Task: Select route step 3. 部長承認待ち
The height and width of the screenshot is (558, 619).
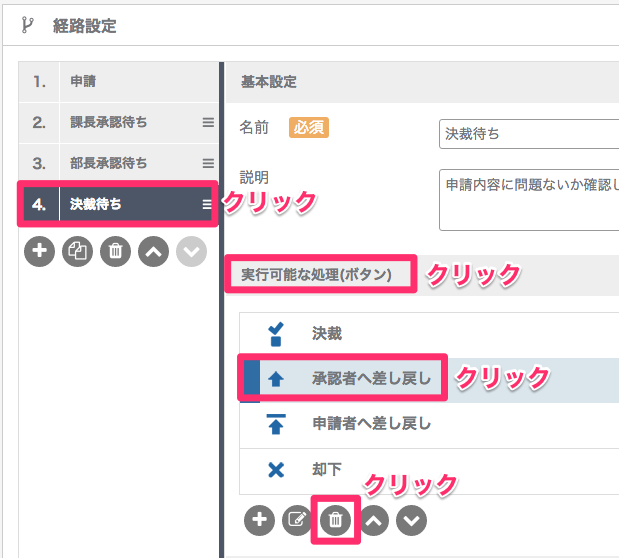Action: click(x=118, y=163)
